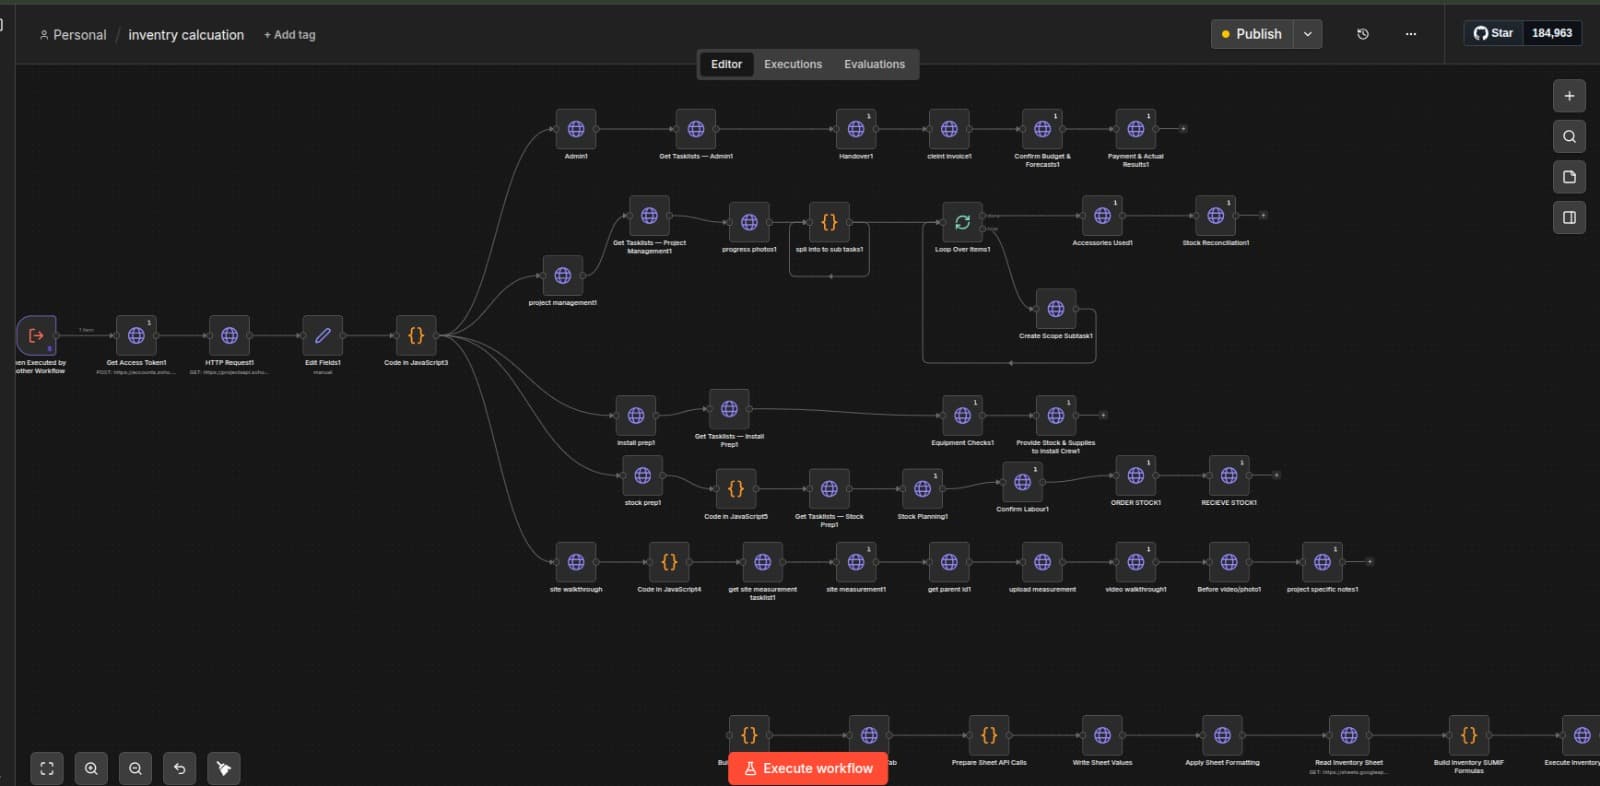Click the Publish button

[1252, 34]
